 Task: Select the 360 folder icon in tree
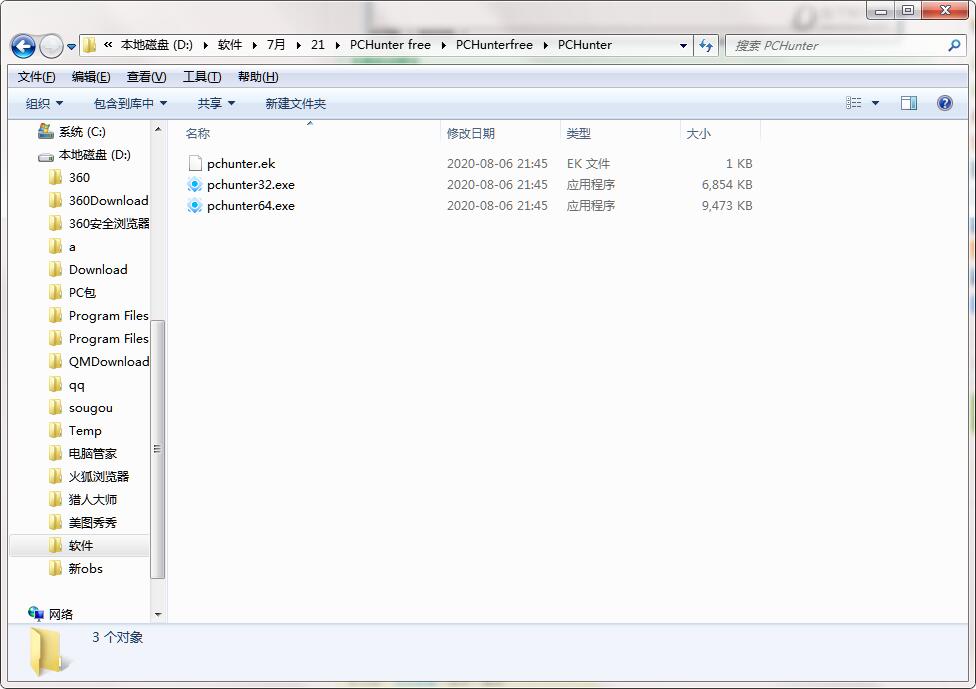55,178
